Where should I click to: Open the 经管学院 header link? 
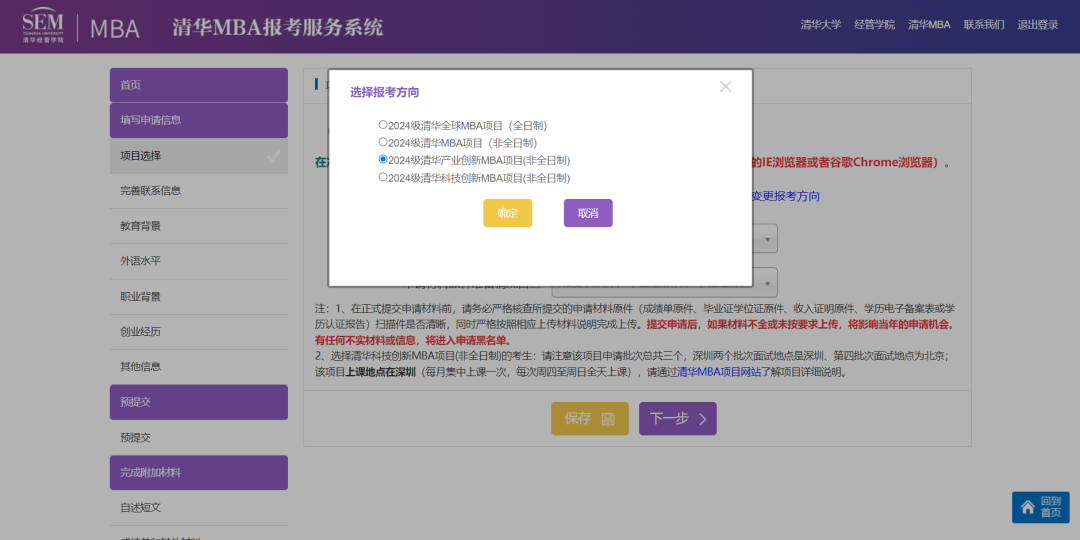click(x=874, y=25)
